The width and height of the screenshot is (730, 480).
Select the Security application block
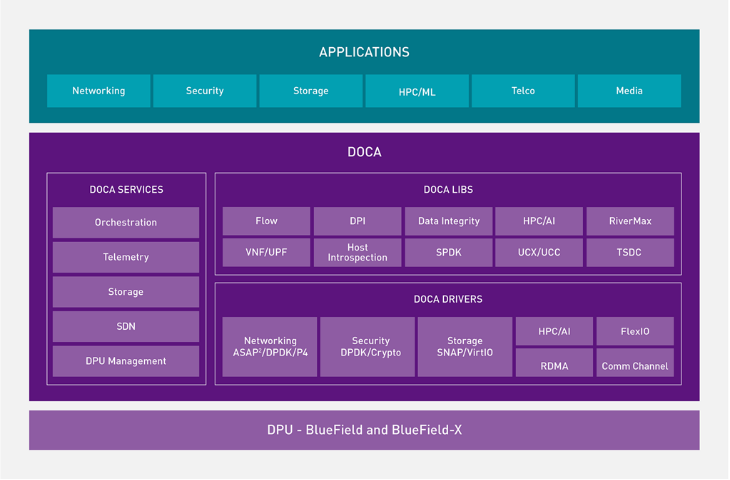204,91
